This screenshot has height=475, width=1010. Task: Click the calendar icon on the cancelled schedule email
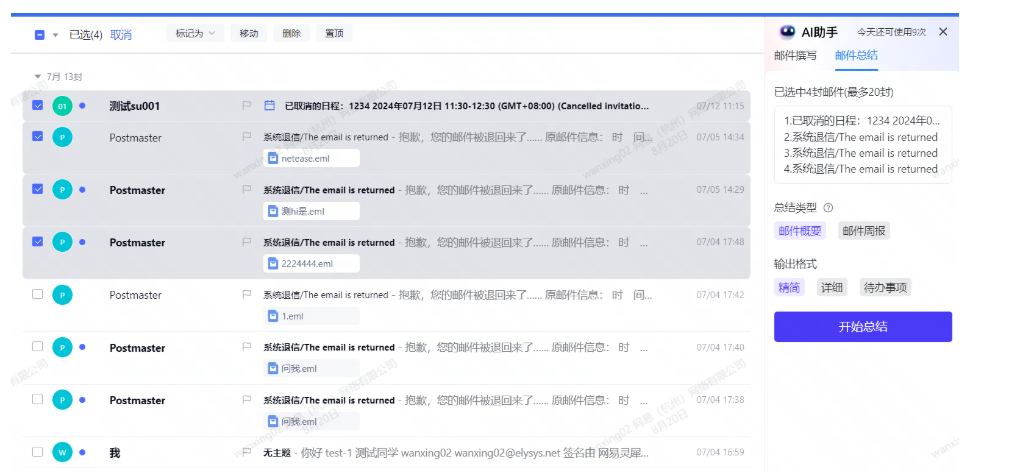(x=270, y=105)
